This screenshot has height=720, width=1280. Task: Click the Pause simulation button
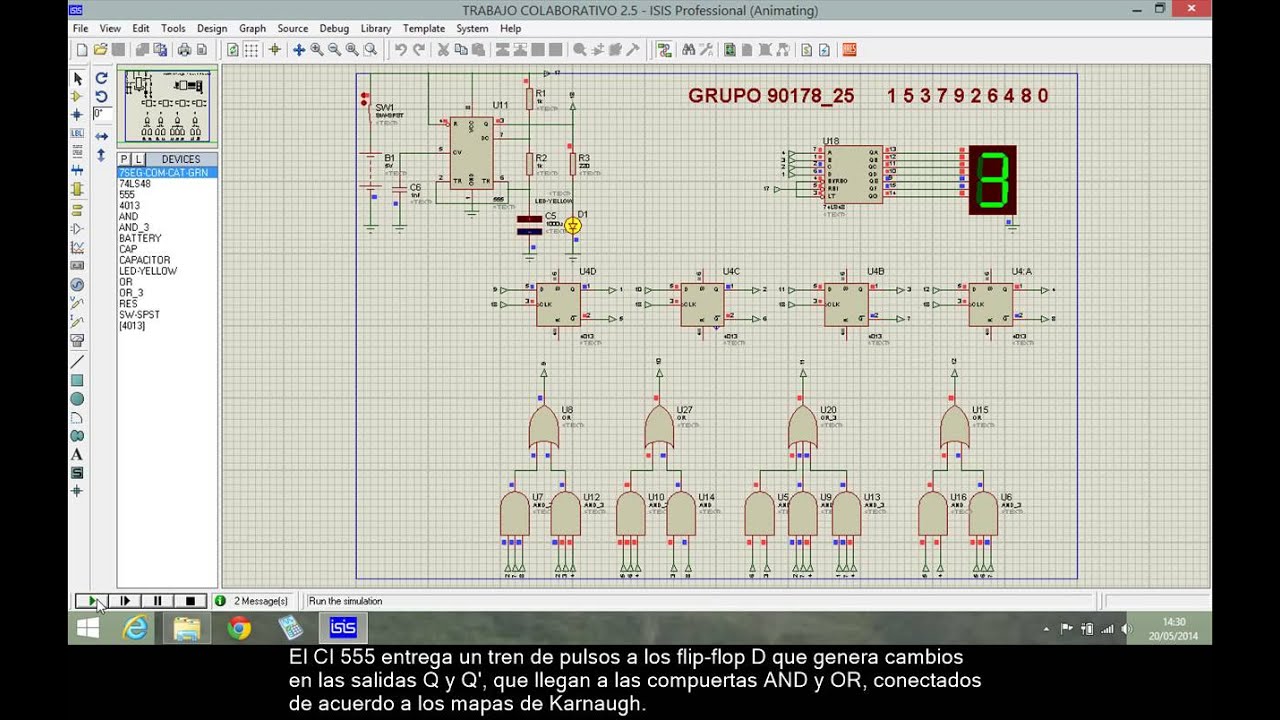[157, 601]
